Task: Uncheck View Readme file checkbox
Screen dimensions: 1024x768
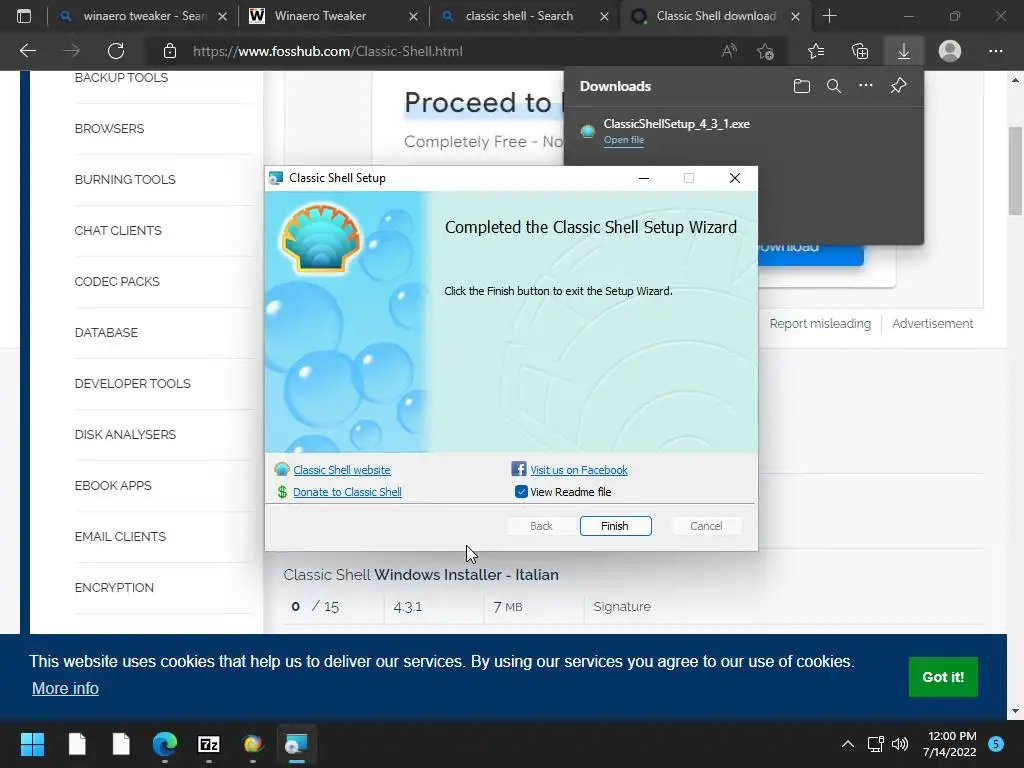Action: [x=520, y=492]
